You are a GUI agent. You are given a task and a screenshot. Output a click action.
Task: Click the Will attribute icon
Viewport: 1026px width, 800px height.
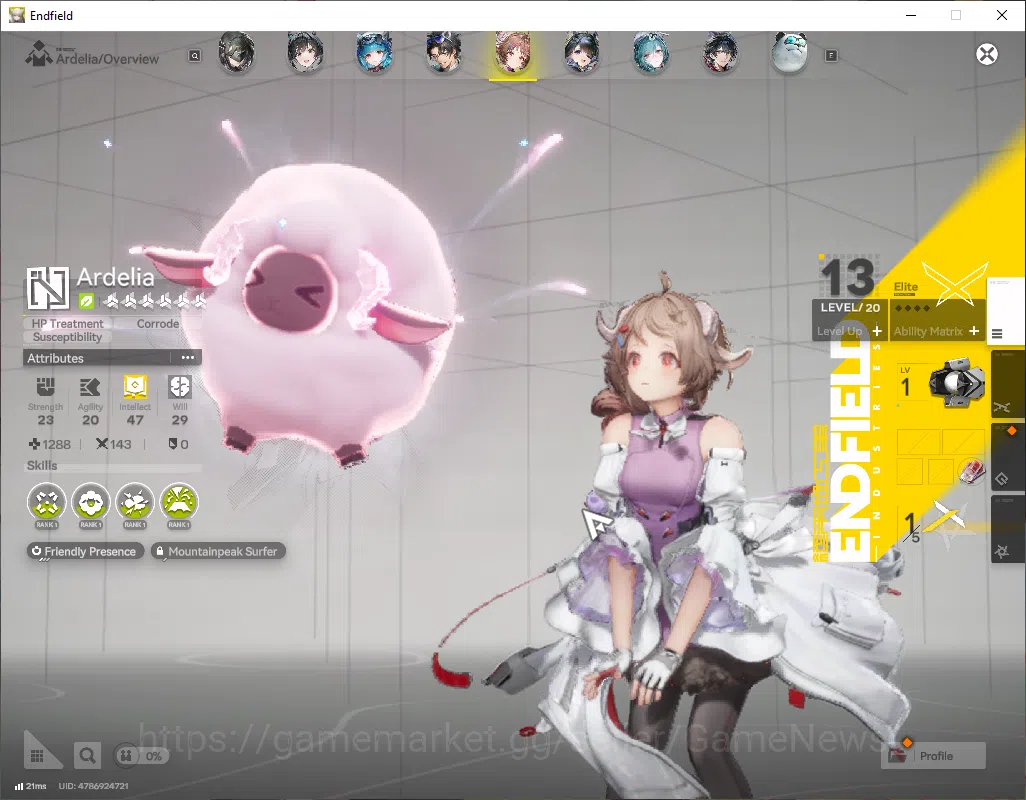[x=179, y=387]
